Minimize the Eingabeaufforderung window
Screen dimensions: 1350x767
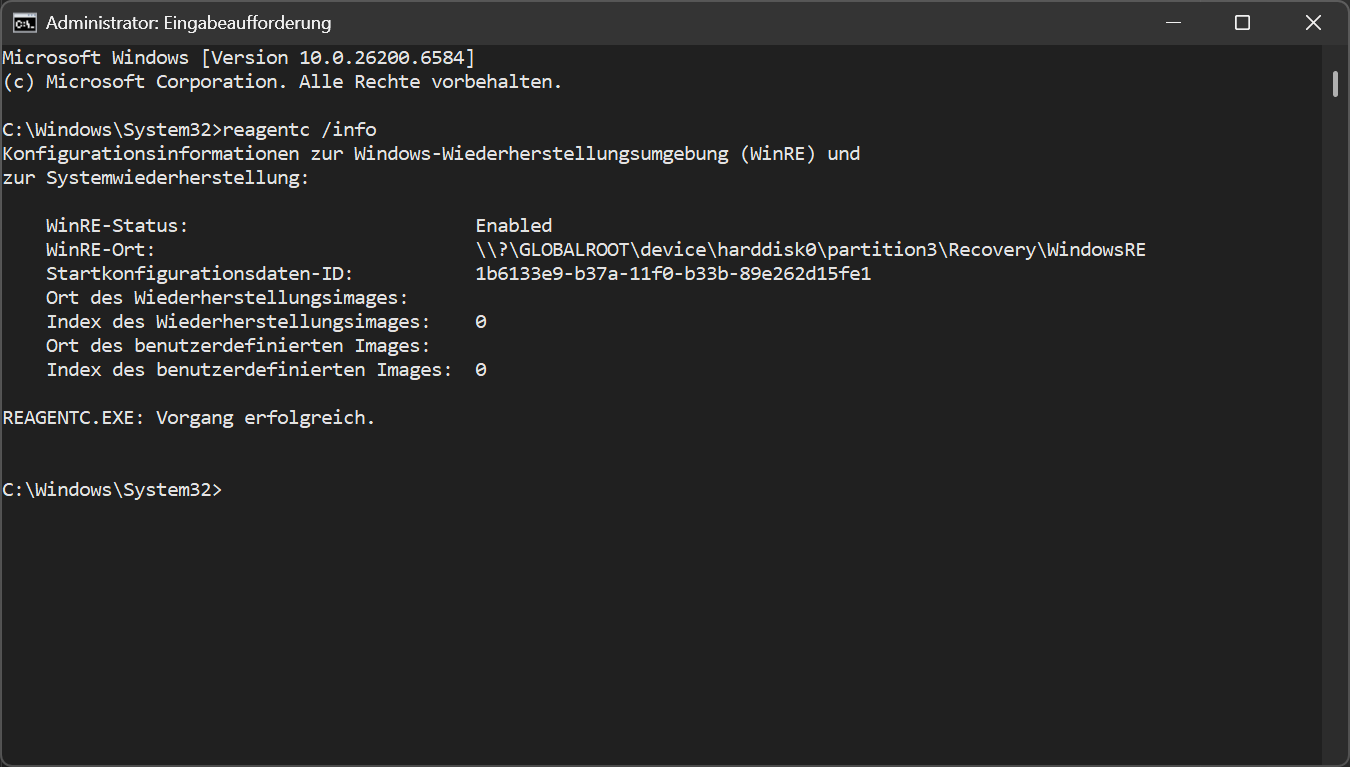click(1171, 22)
